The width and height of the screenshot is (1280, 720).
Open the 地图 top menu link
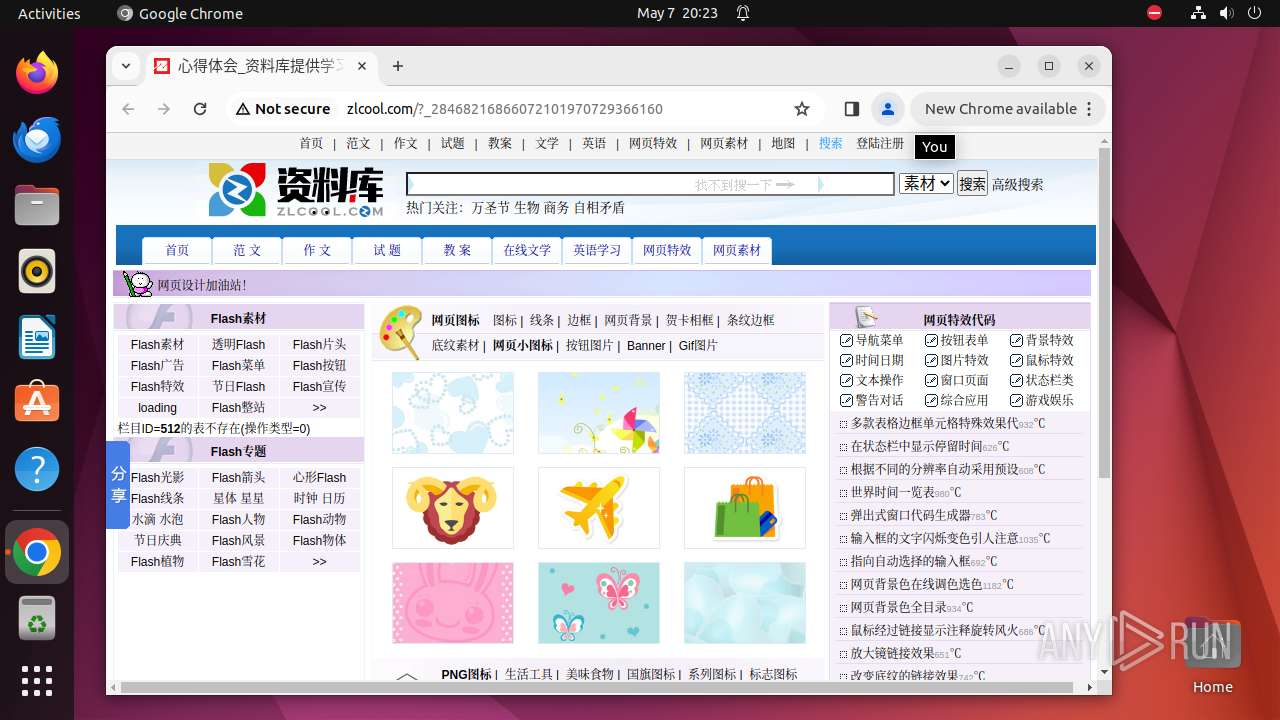click(783, 143)
